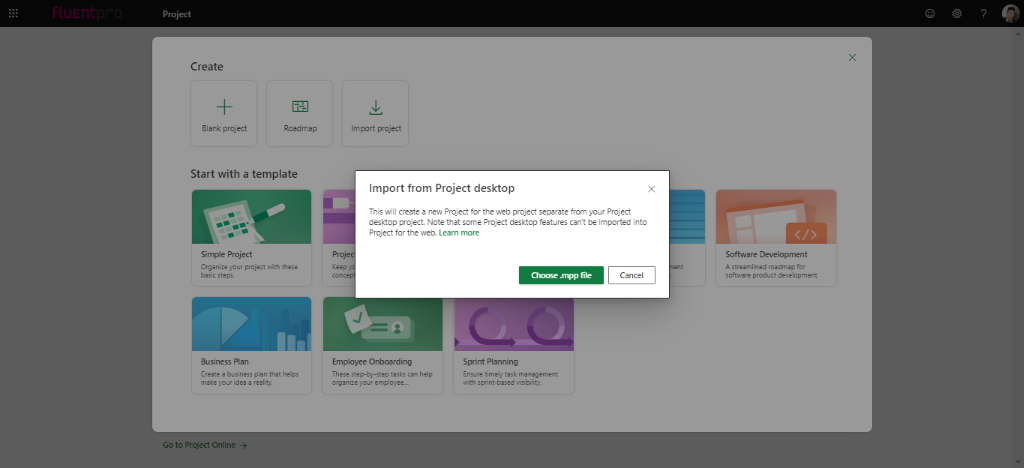
Task: Close the Import from Project desktop dialog
Action: pyautogui.click(x=651, y=189)
